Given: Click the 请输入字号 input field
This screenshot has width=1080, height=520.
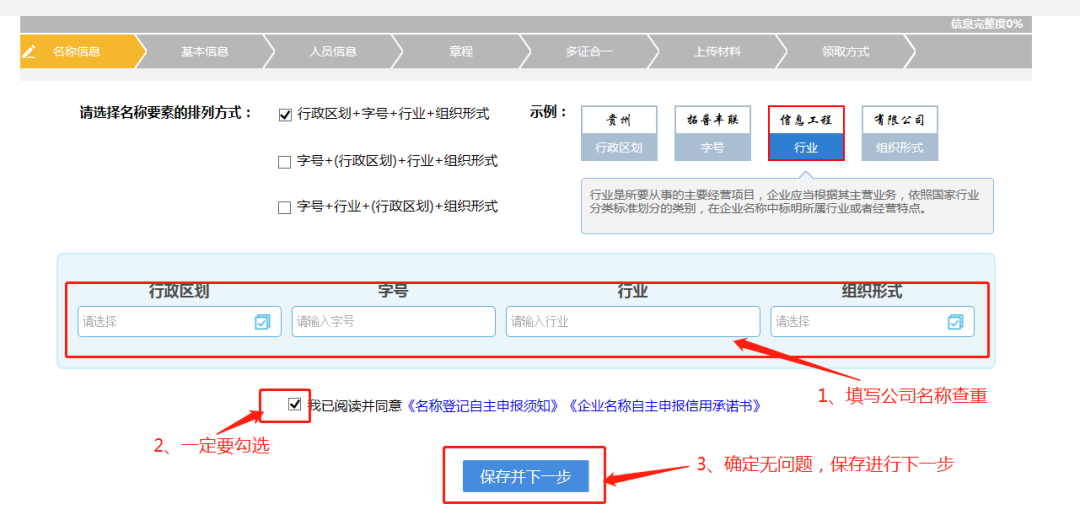Looking at the screenshot, I should coord(393,322).
